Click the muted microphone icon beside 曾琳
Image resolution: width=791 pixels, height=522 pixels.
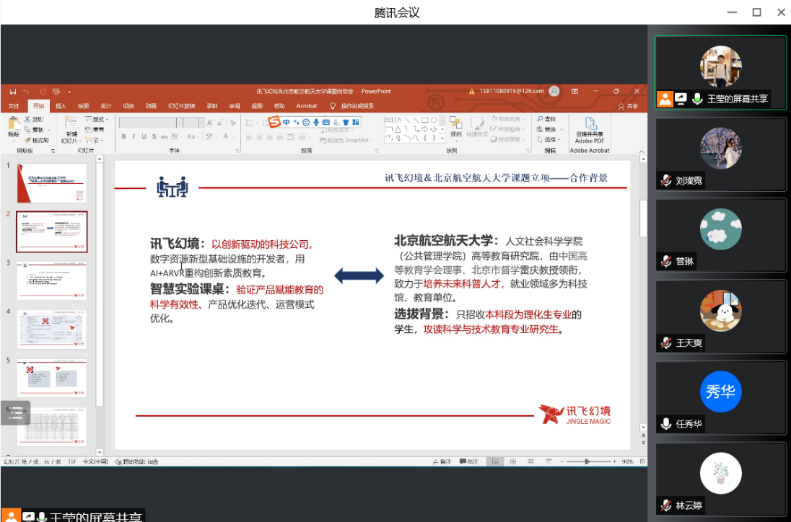coord(665,261)
